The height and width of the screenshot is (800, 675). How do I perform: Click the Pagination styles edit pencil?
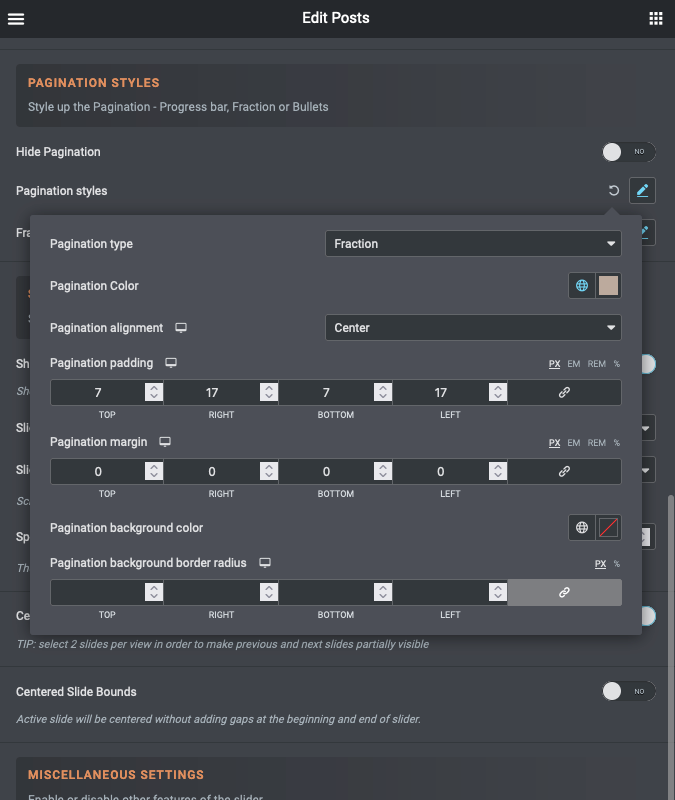click(x=642, y=190)
